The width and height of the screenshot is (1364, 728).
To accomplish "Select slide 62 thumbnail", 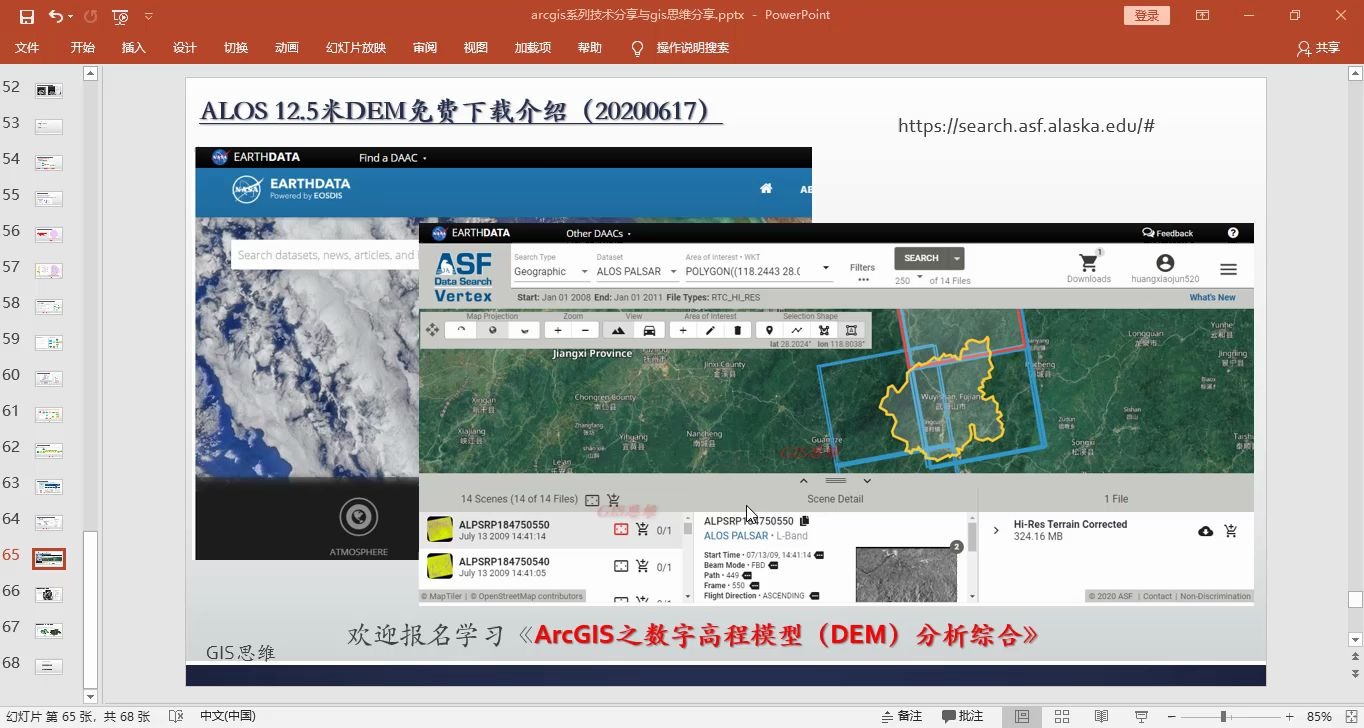I will (x=49, y=450).
